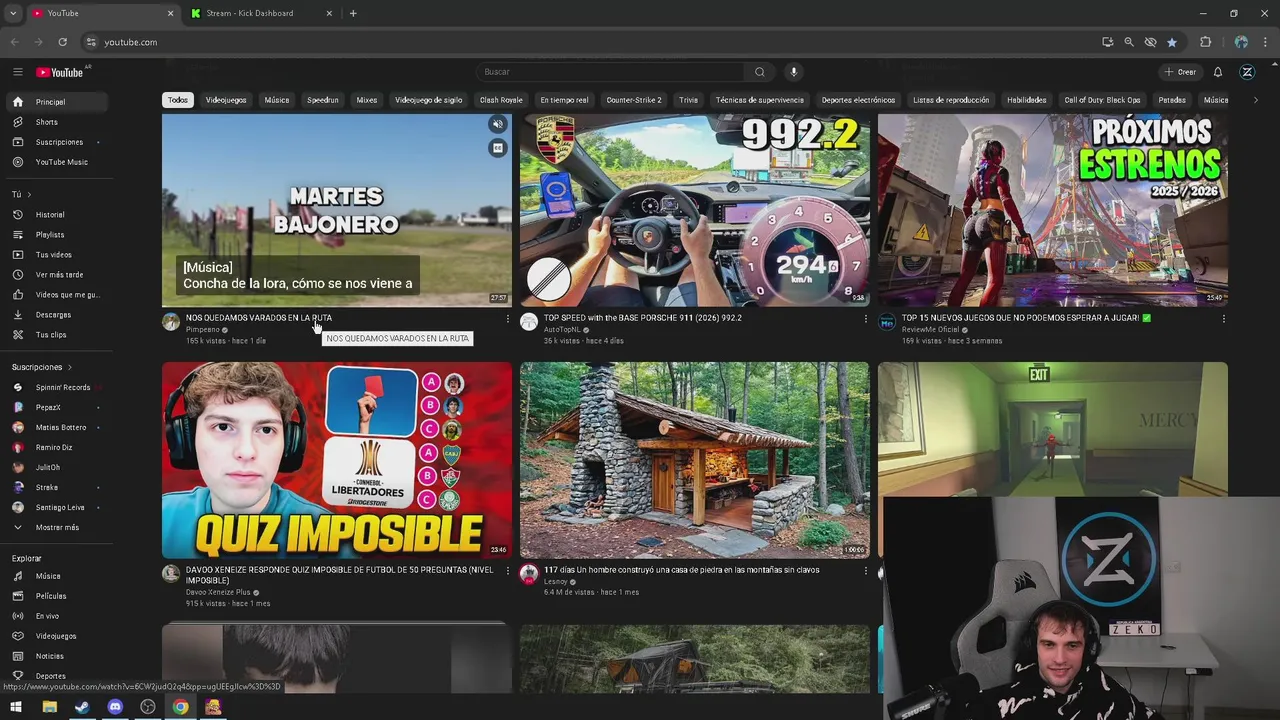Bookmark this page with the star icon

click(1172, 42)
